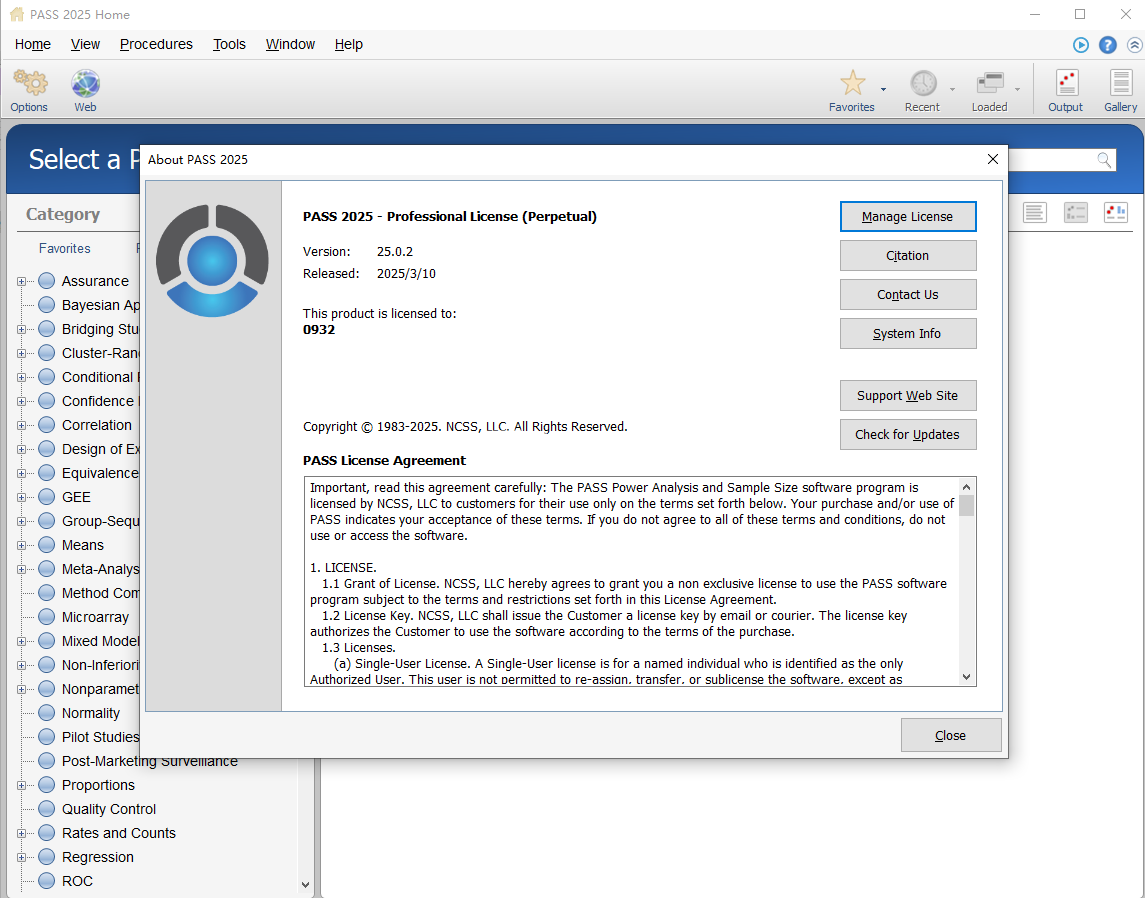Expand the Proportions tree node
The height and width of the screenshot is (898, 1145).
pos(21,786)
